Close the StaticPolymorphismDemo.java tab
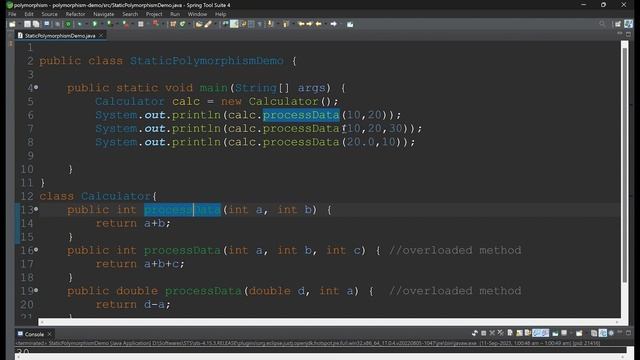The height and width of the screenshot is (360, 640). click(x=101, y=36)
